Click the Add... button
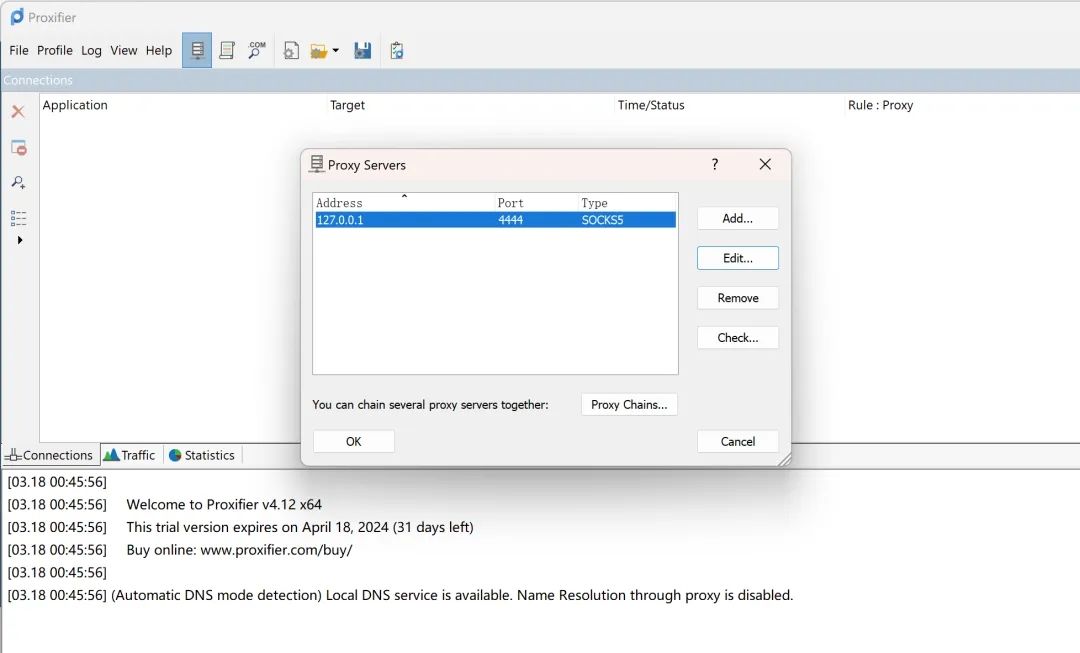1080x653 pixels. tap(738, 218)
